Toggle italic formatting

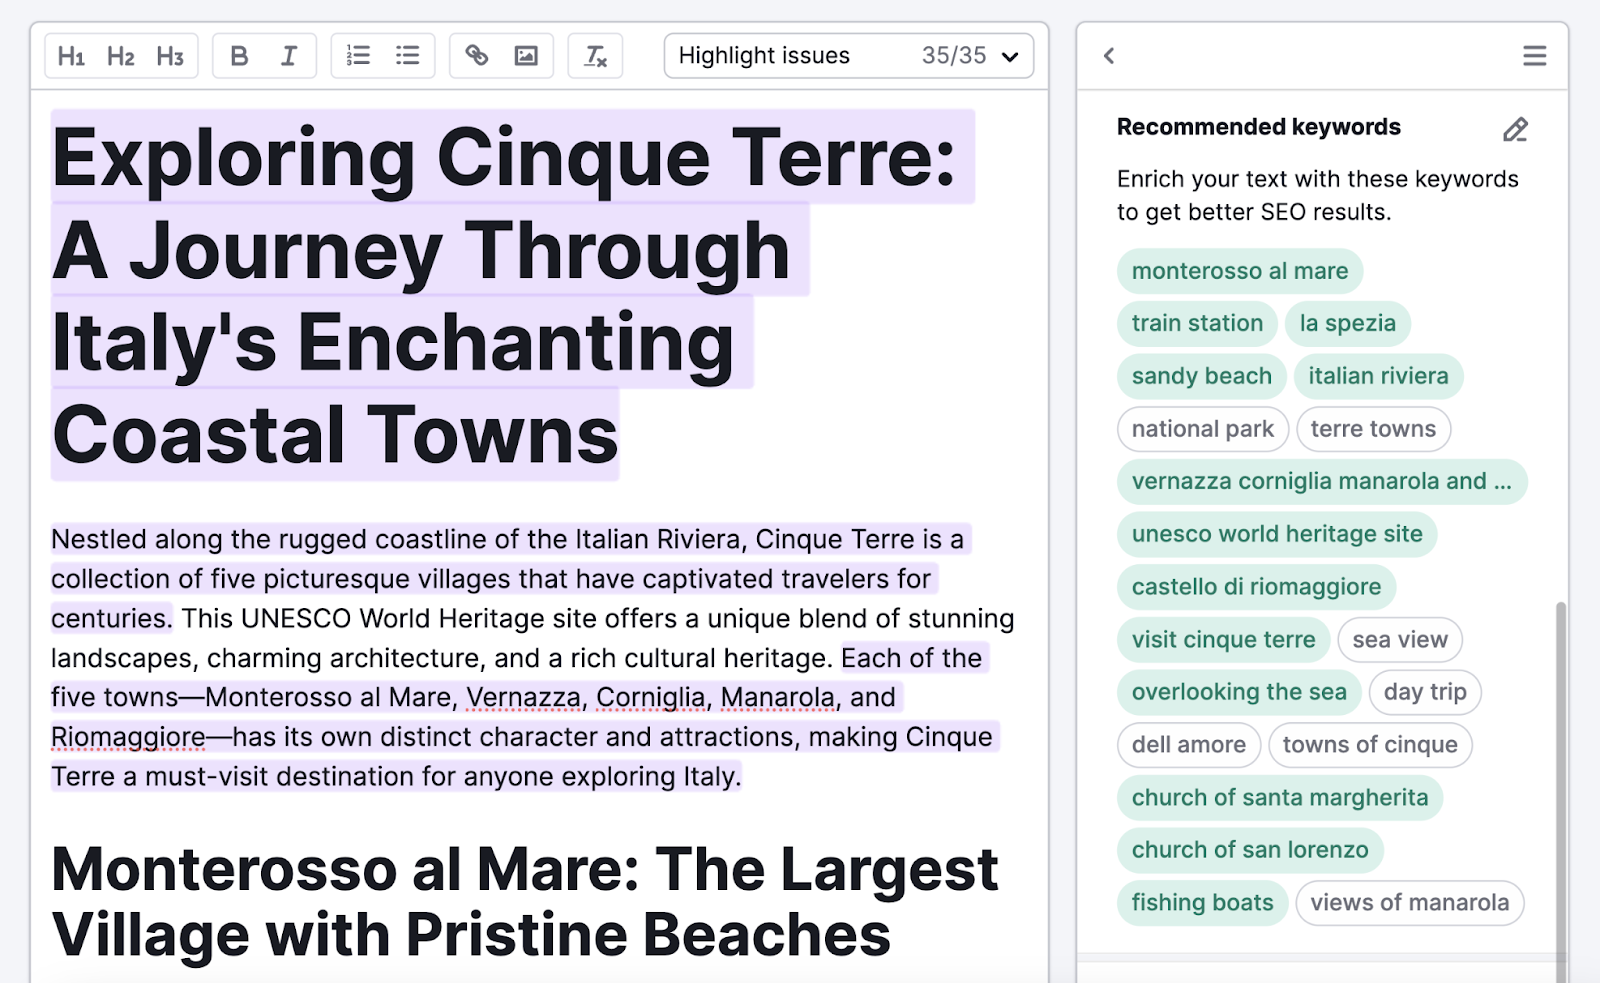pos(288,56)
